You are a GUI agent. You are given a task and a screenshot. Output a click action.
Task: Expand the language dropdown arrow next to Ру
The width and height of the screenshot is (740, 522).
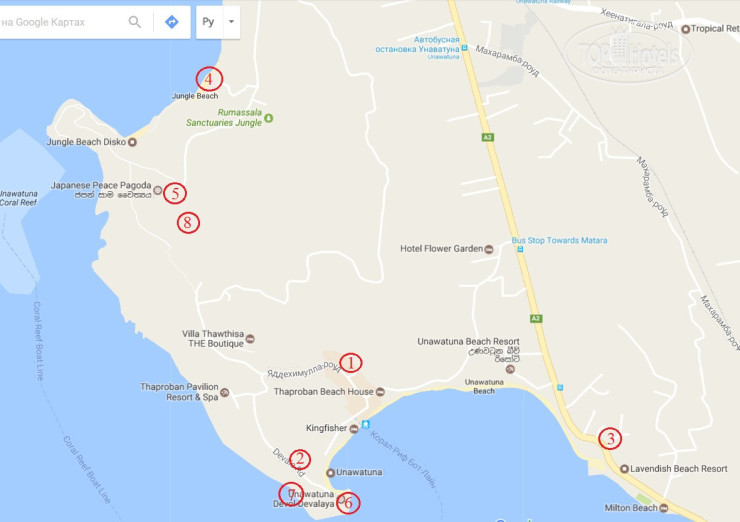(231, 22)
